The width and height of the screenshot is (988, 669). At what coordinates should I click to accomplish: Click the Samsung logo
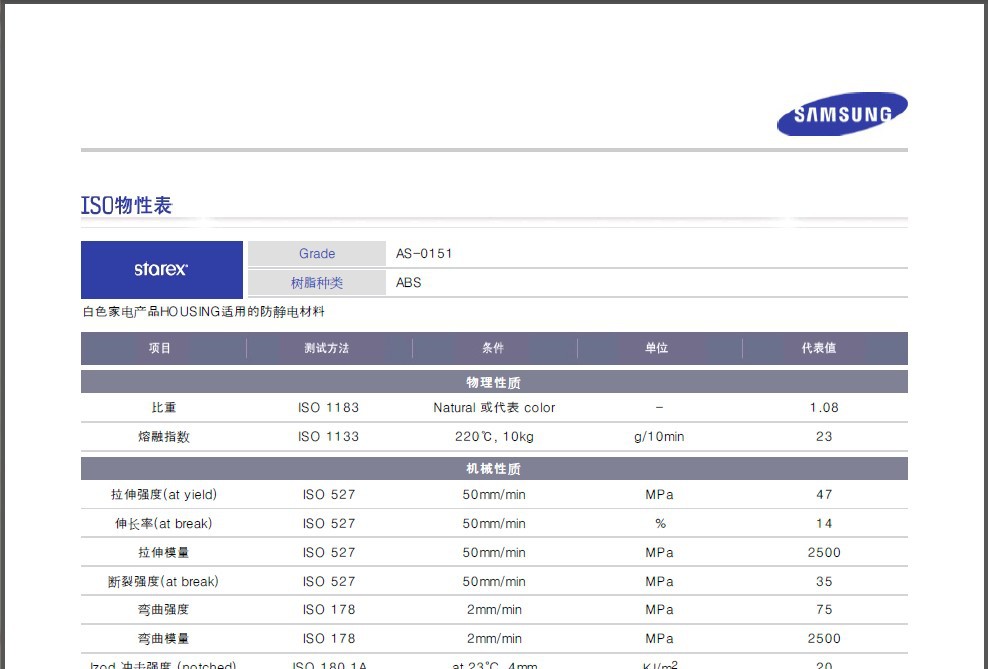tap(842, 114)
